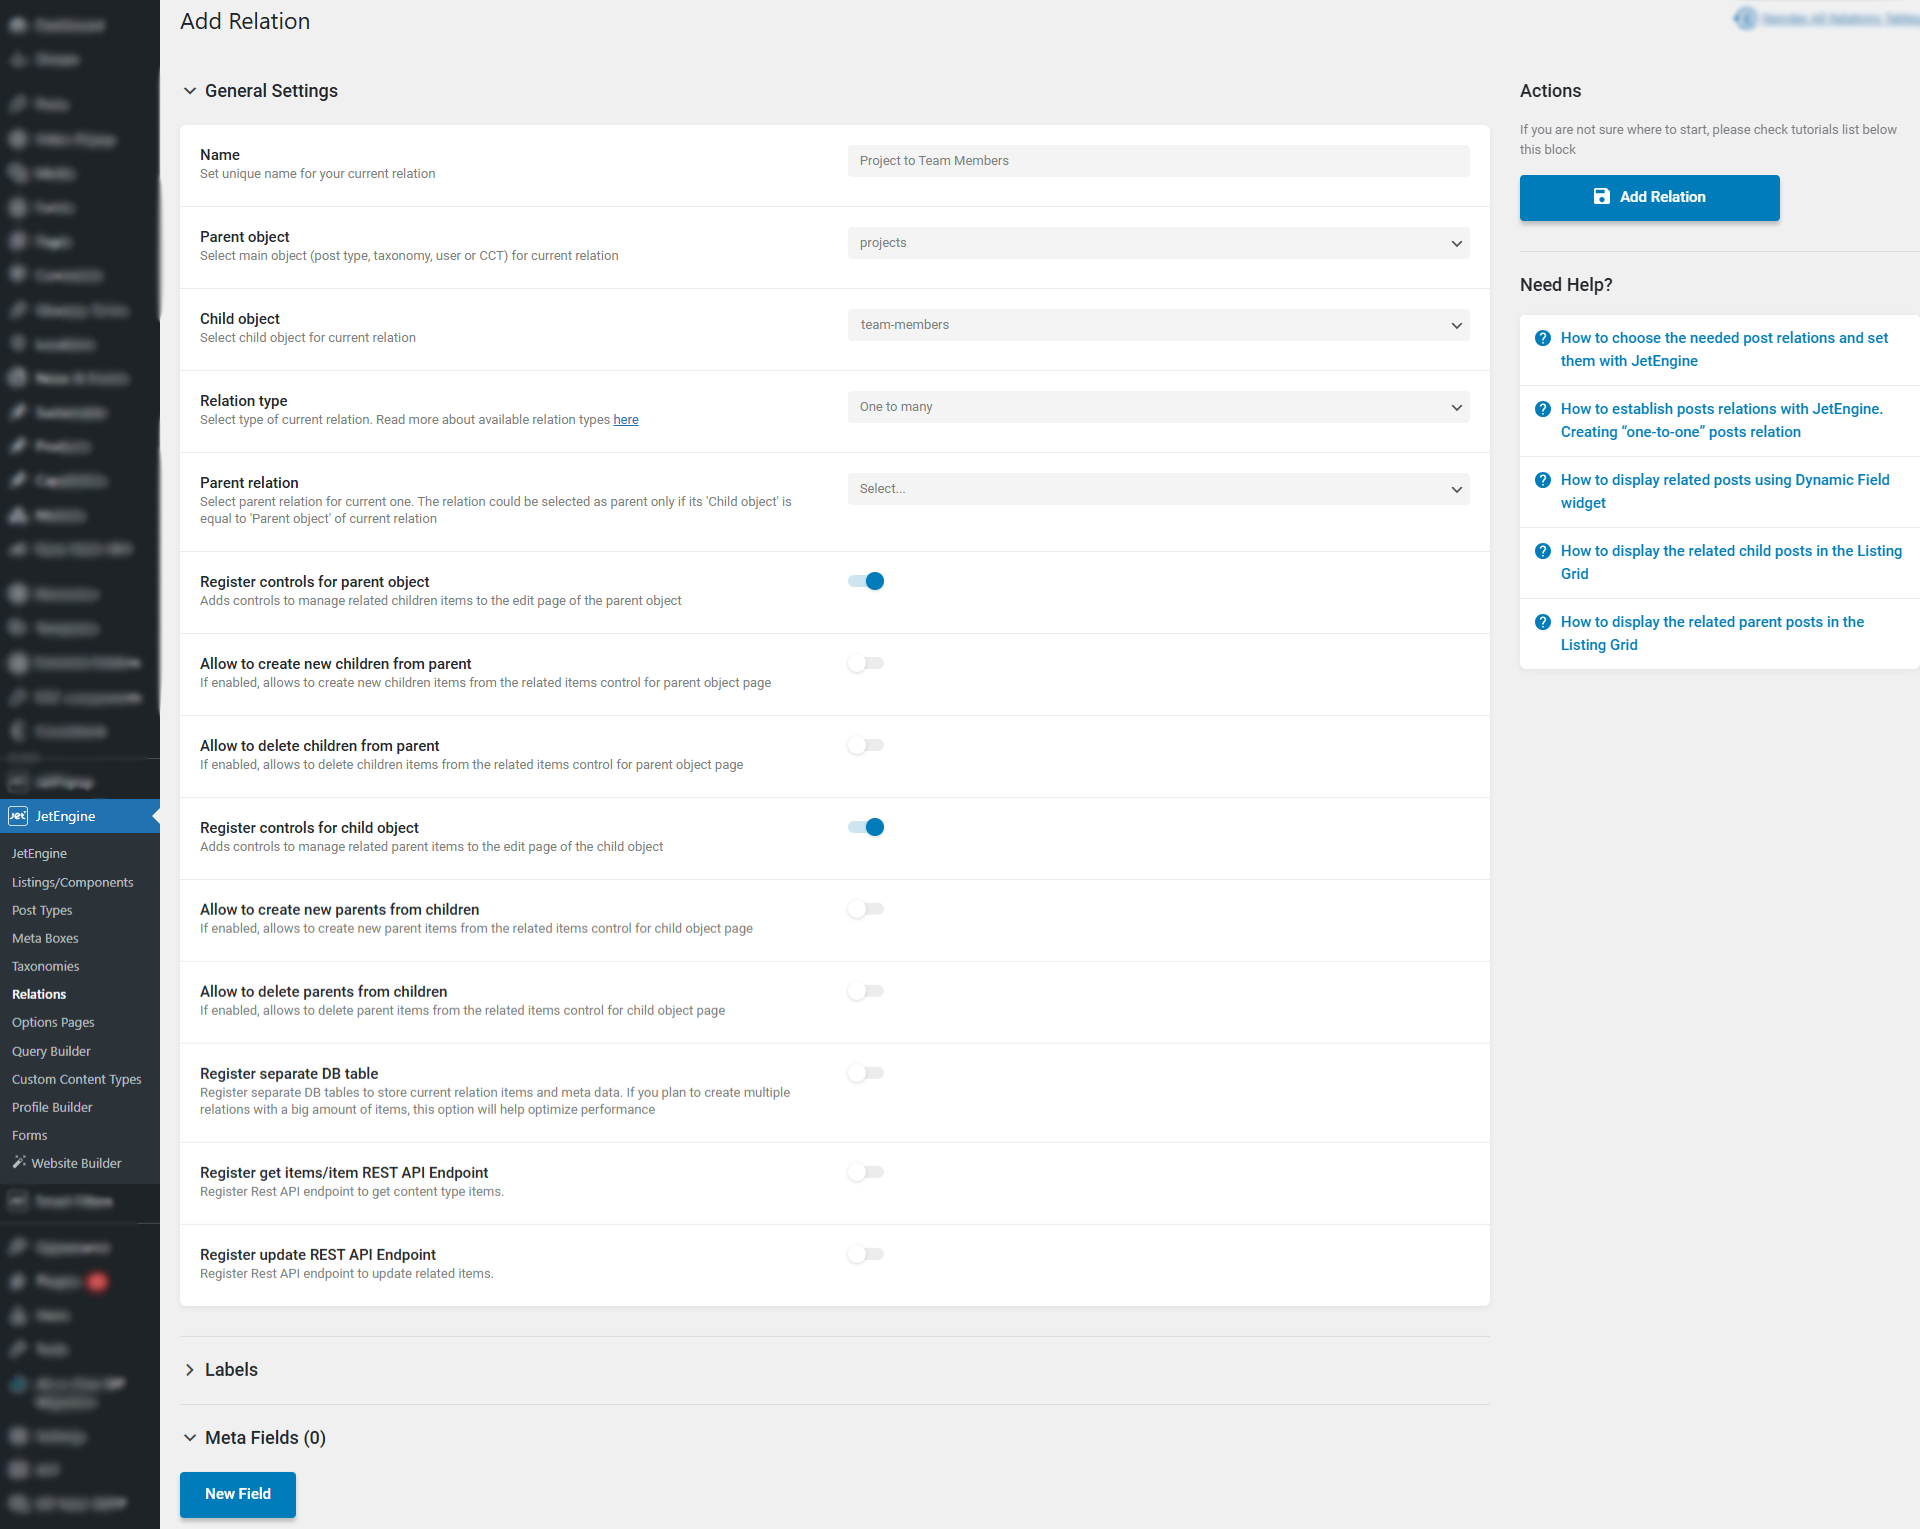Image resolution: width=1920 pixels, height=1529 pixels.
Task: Click the Website Builder wand icon
Action: [19, 1162]
